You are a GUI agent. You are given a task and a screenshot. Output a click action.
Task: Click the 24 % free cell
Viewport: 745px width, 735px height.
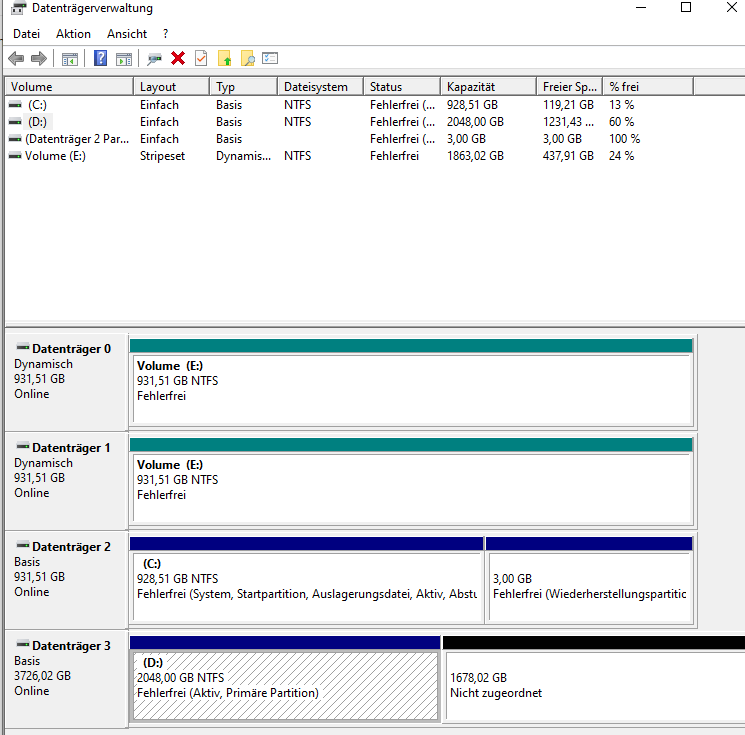click(621, 156)
